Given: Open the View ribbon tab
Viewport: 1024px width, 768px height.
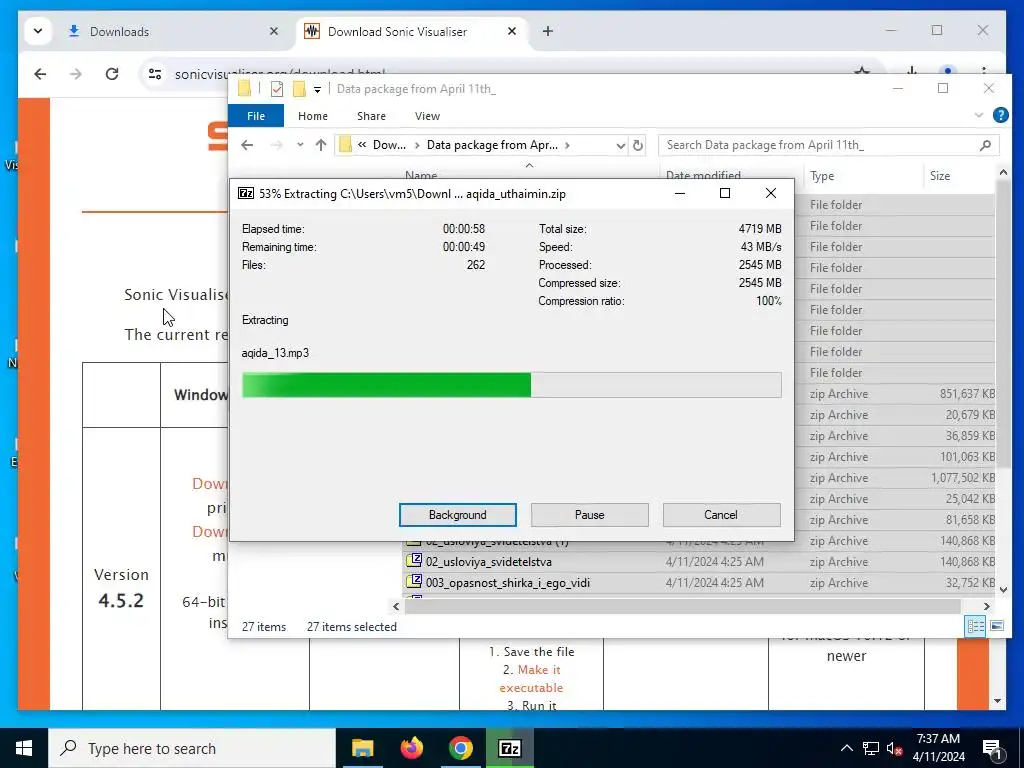Looking at the screenshot, I should (427, 116).
